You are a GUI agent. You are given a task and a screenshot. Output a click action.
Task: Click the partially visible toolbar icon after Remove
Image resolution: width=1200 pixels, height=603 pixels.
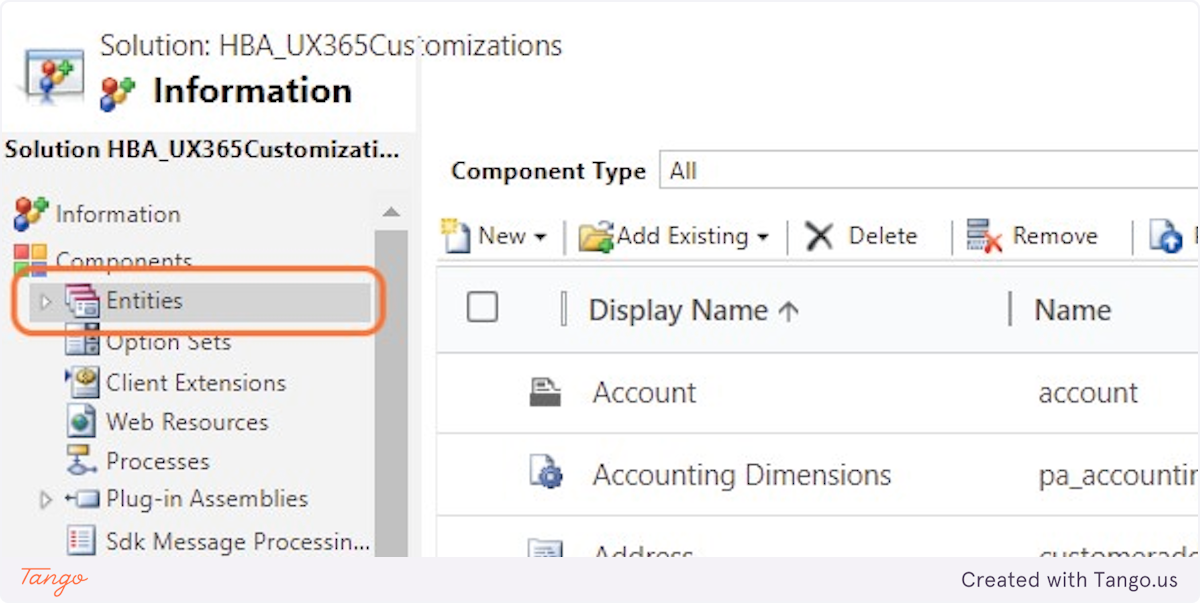[x=1166, y=237]
